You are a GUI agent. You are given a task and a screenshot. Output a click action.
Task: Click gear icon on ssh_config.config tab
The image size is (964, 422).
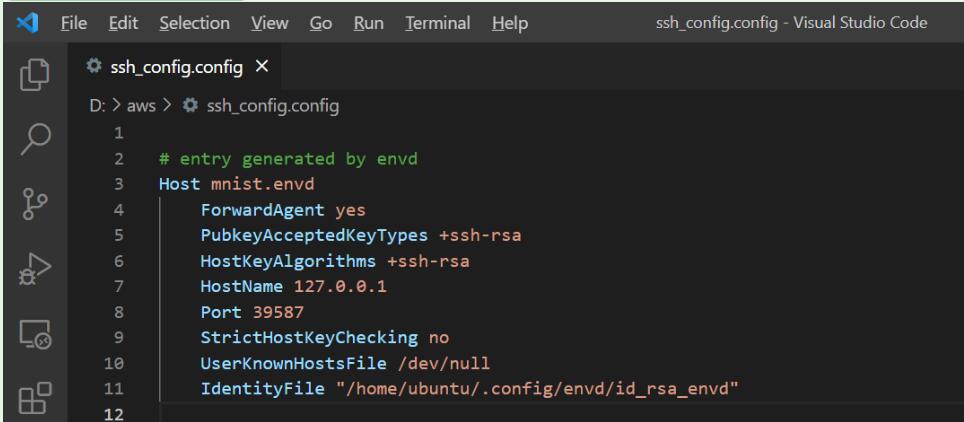(x=94, y=66)
